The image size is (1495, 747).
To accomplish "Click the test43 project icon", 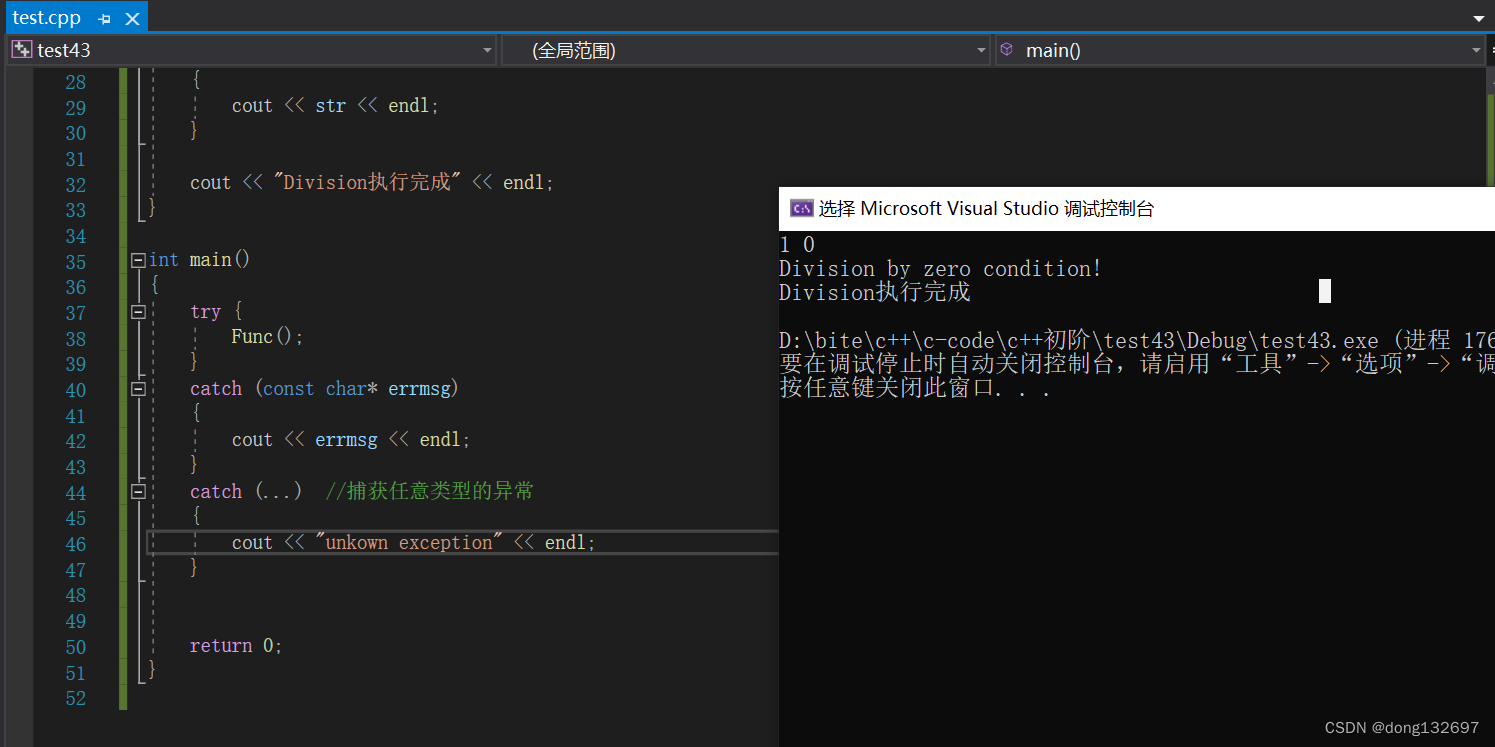I will coord(22,49).
